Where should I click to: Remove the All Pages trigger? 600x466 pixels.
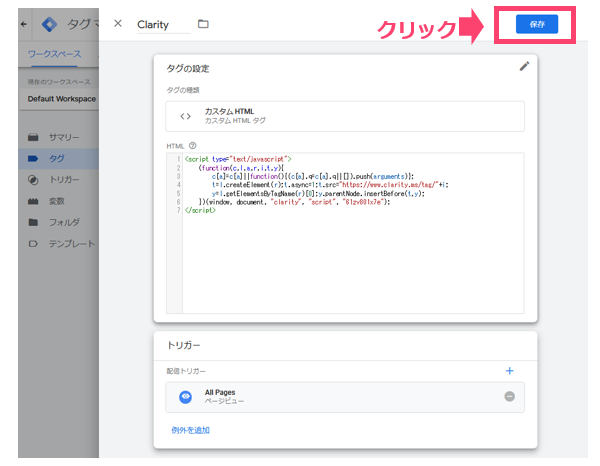click(x=509, y=396)
